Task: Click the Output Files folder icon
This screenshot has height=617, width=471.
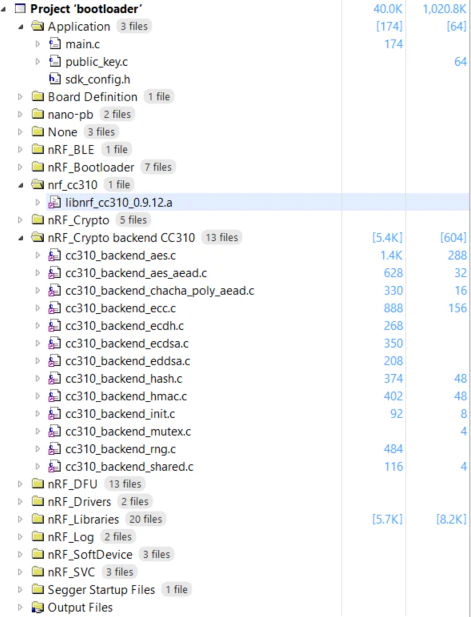Action: coord(37,608)
